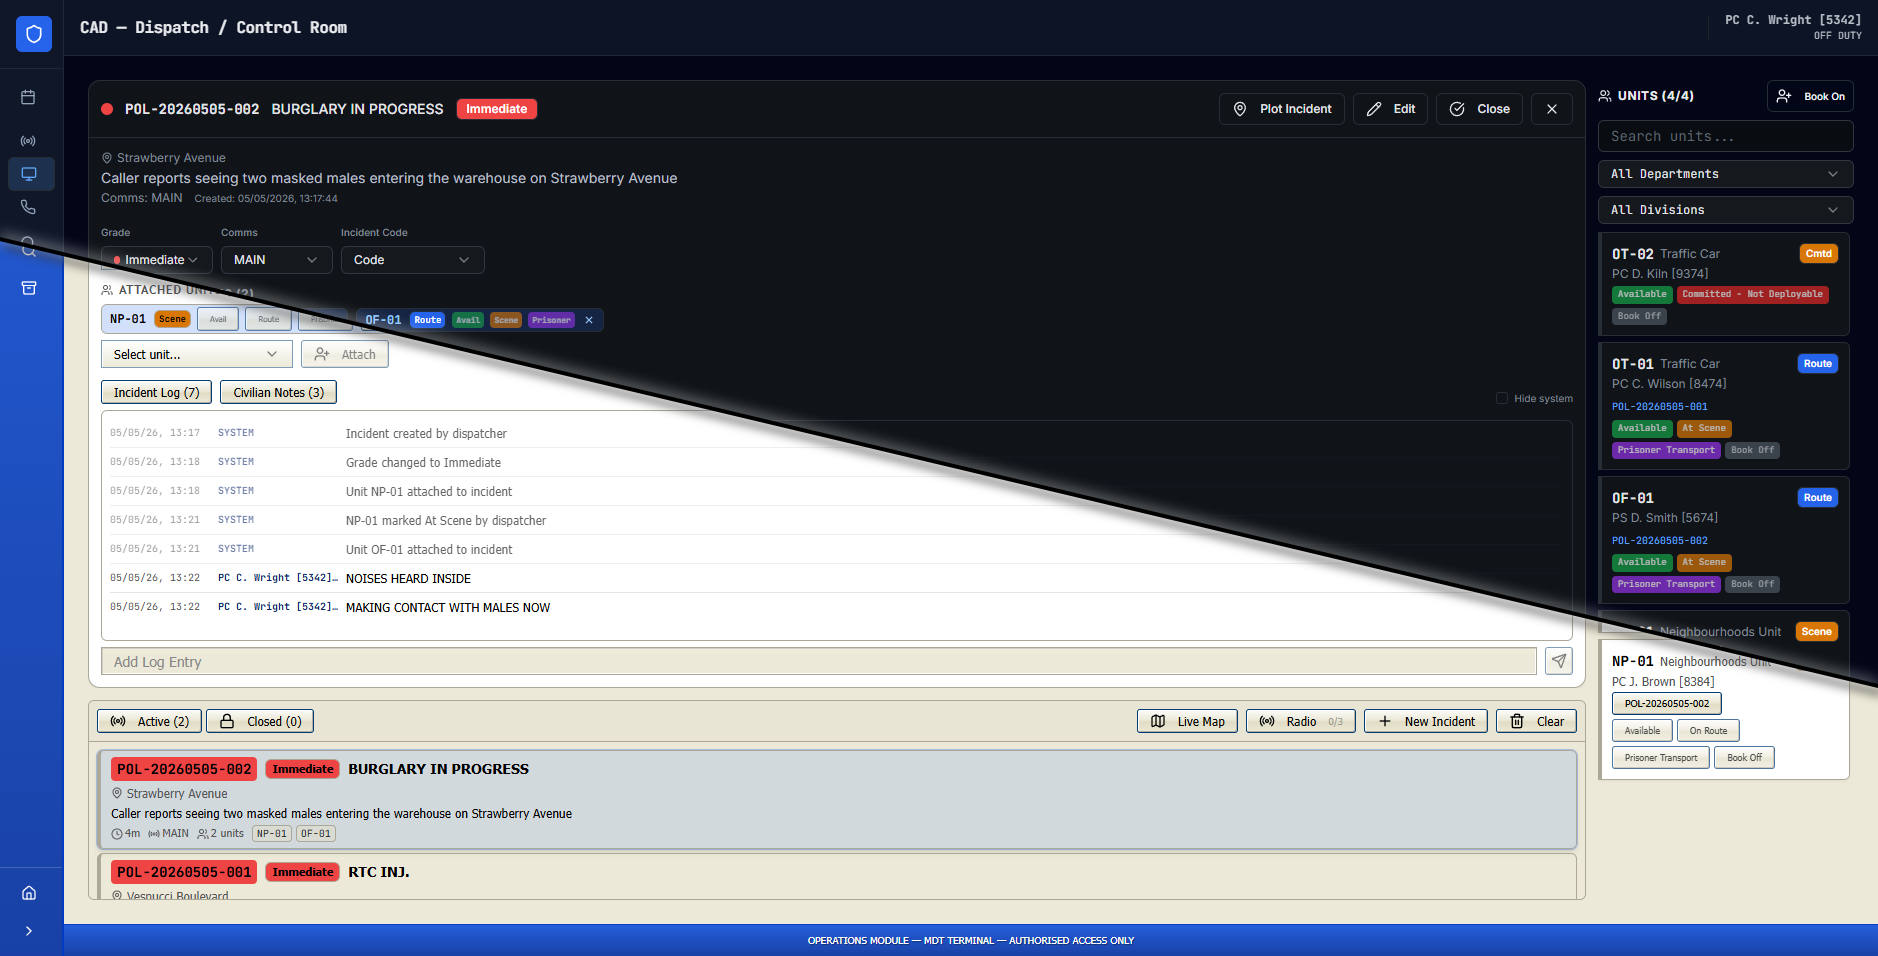
Task: Open the archive box icon in sidebar
Action: (29, 288)
